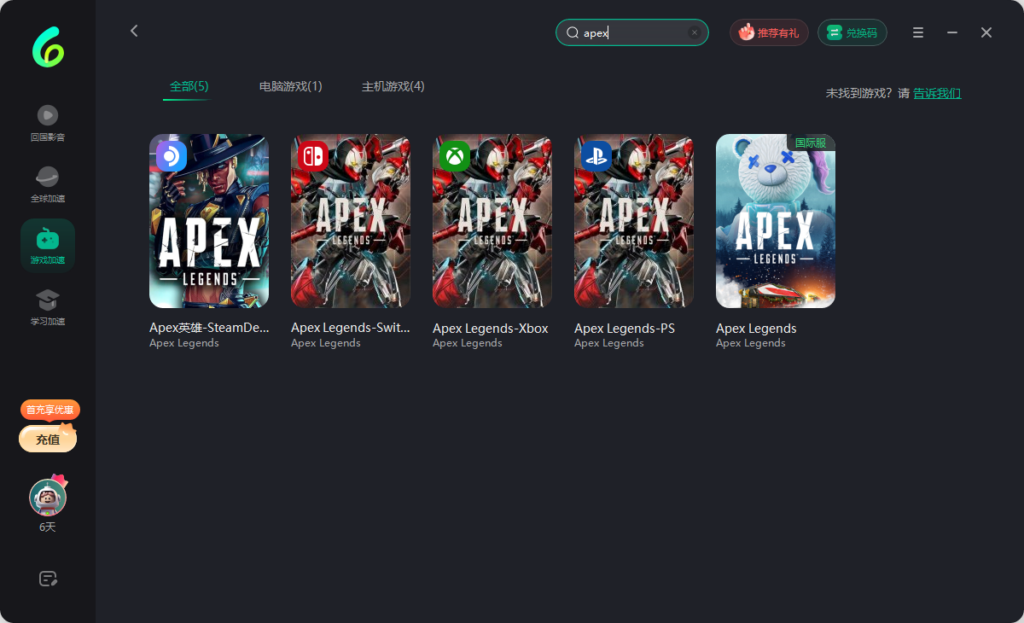Open 学习加速 graduation cap icon
This screenshot has height=623, width=1024.
47,301
